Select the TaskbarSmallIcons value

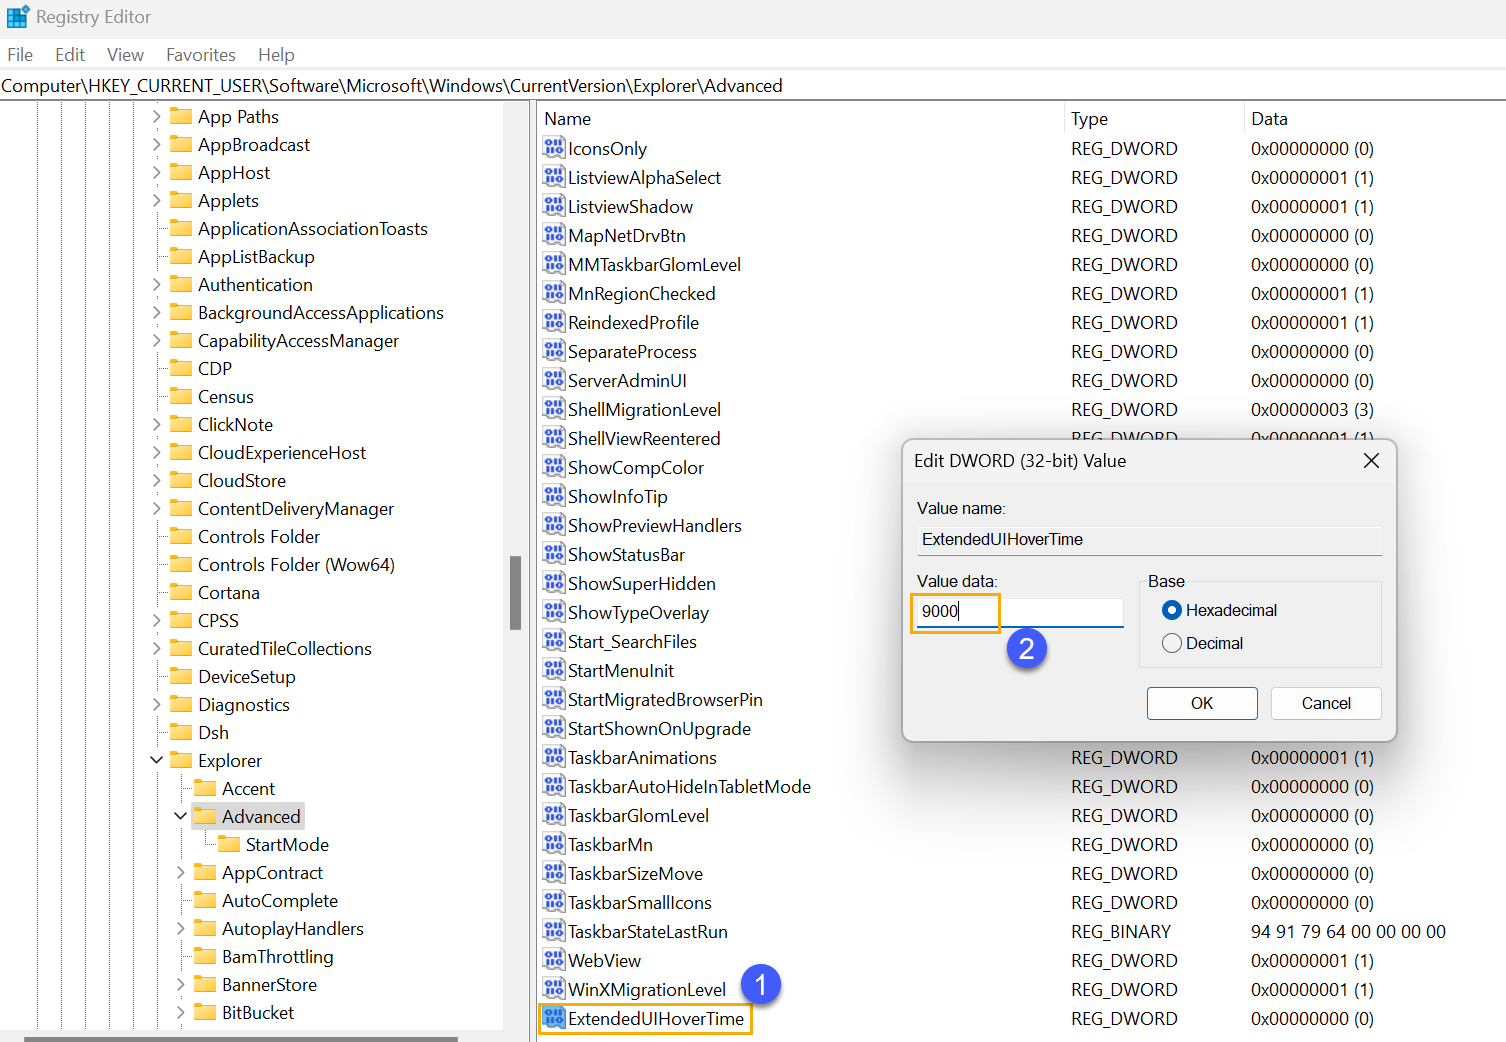click(x=640, y=902)
